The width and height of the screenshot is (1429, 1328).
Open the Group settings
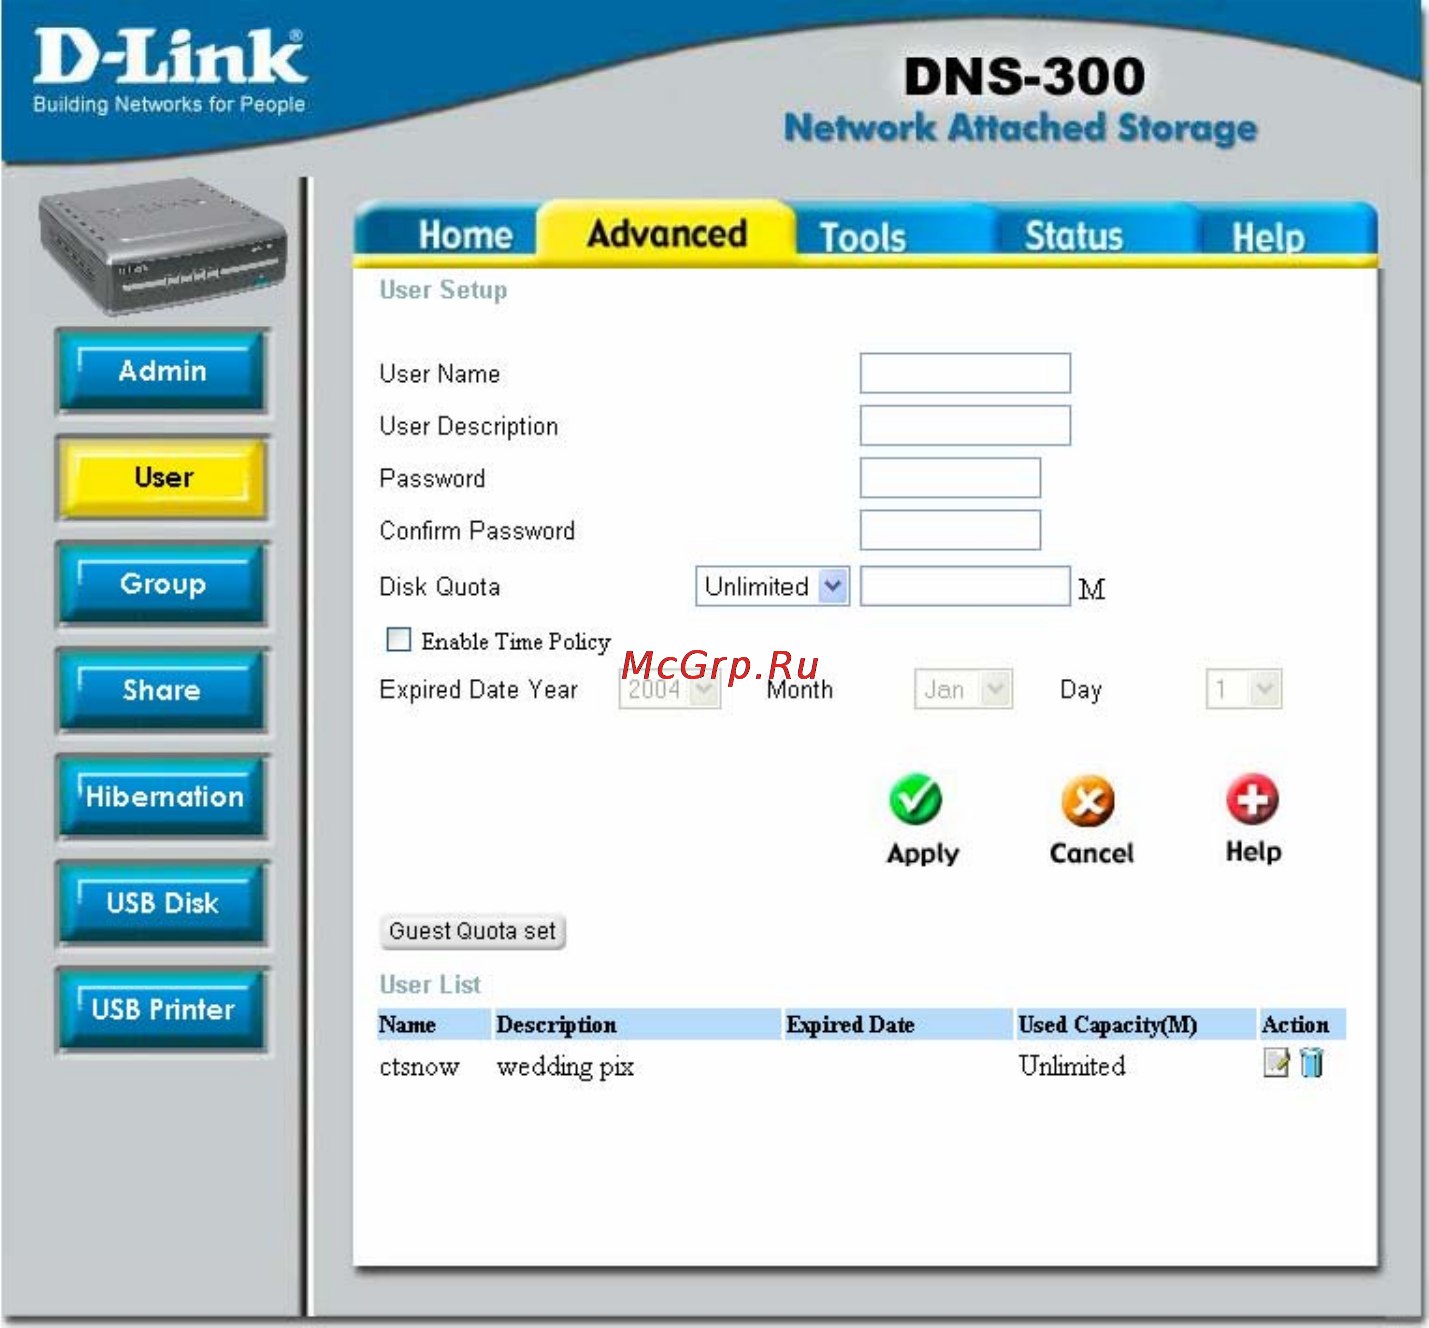(x=163, y=584)
